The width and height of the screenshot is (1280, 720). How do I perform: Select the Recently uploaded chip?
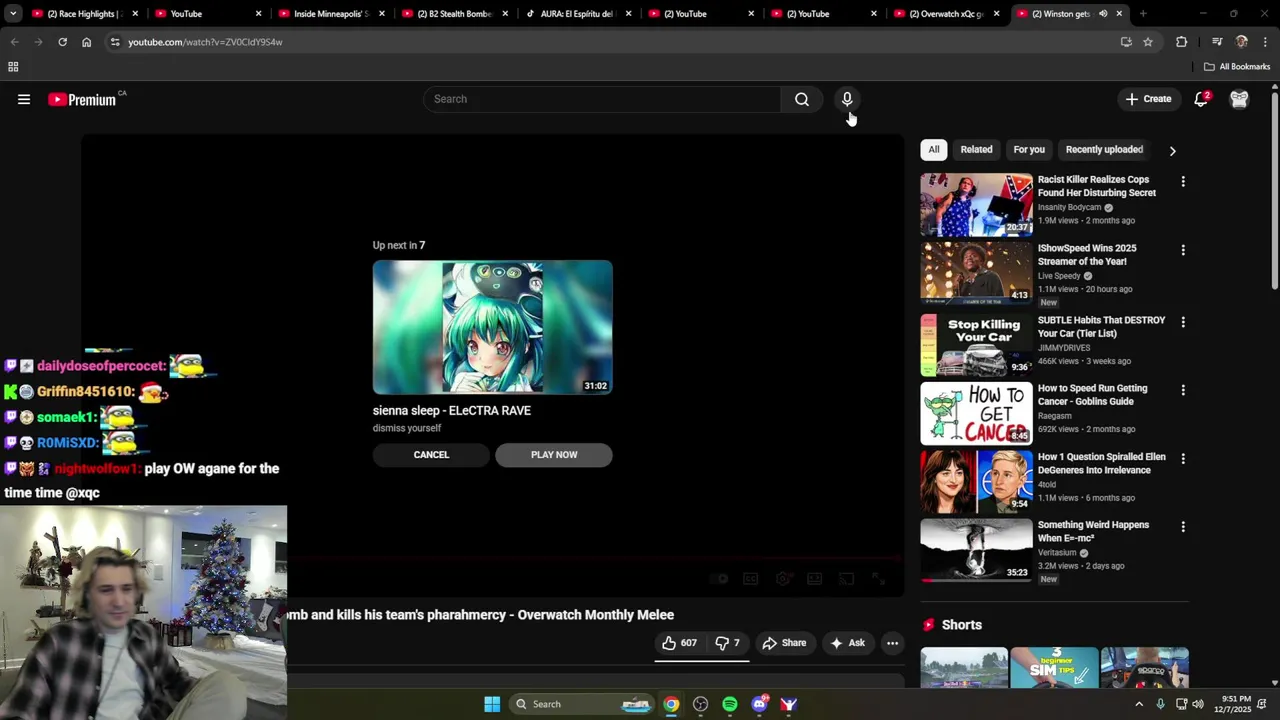1104,150
